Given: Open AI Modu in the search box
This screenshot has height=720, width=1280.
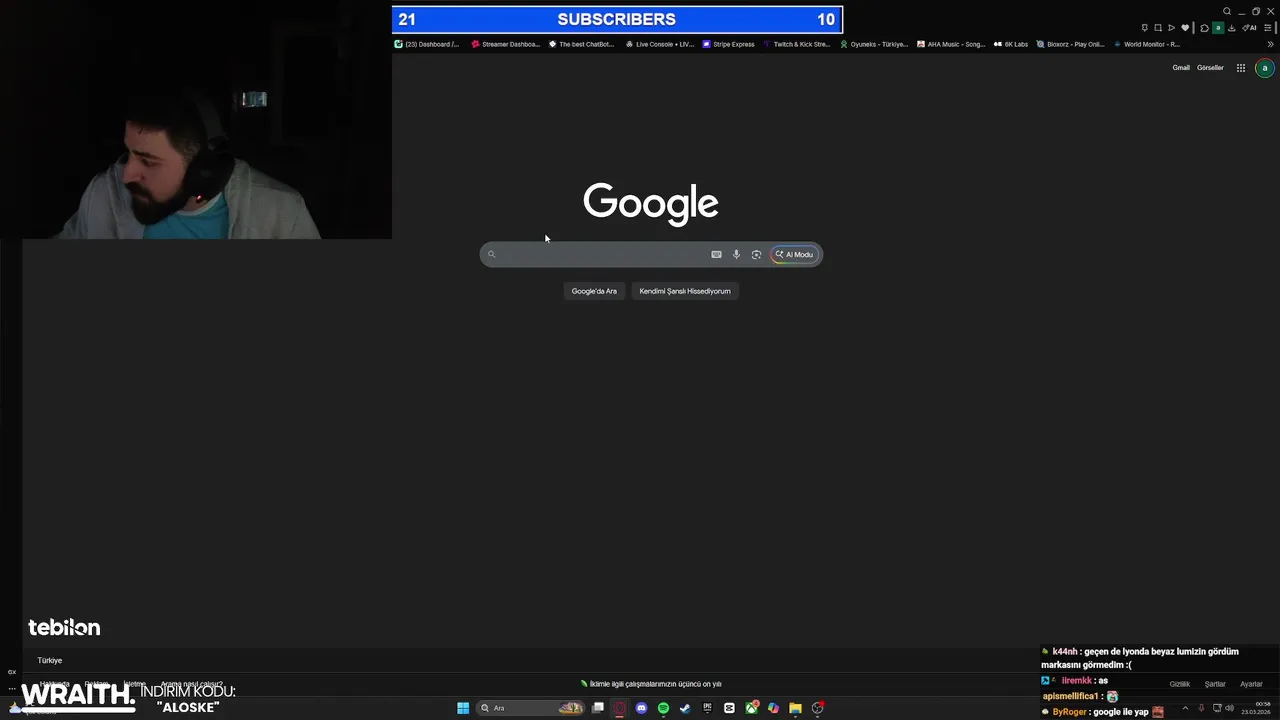Looking at the screenshot, I should [x=794, y=254].
